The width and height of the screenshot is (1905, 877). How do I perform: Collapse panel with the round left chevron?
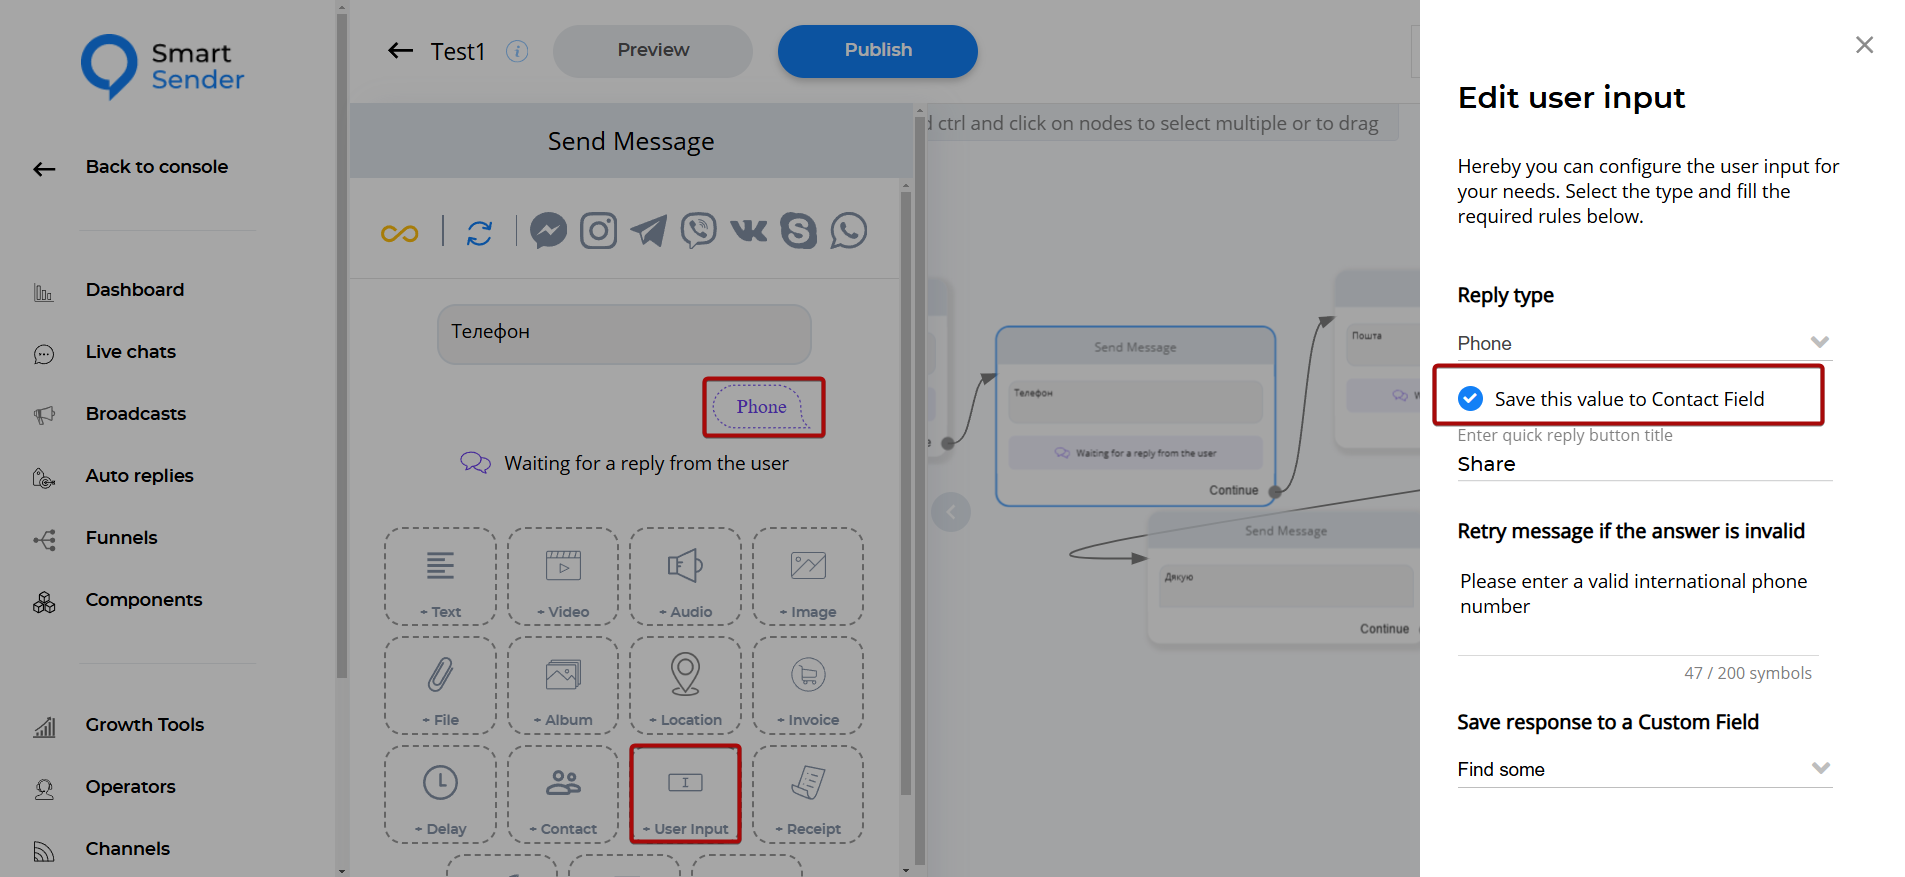point(951,513)
